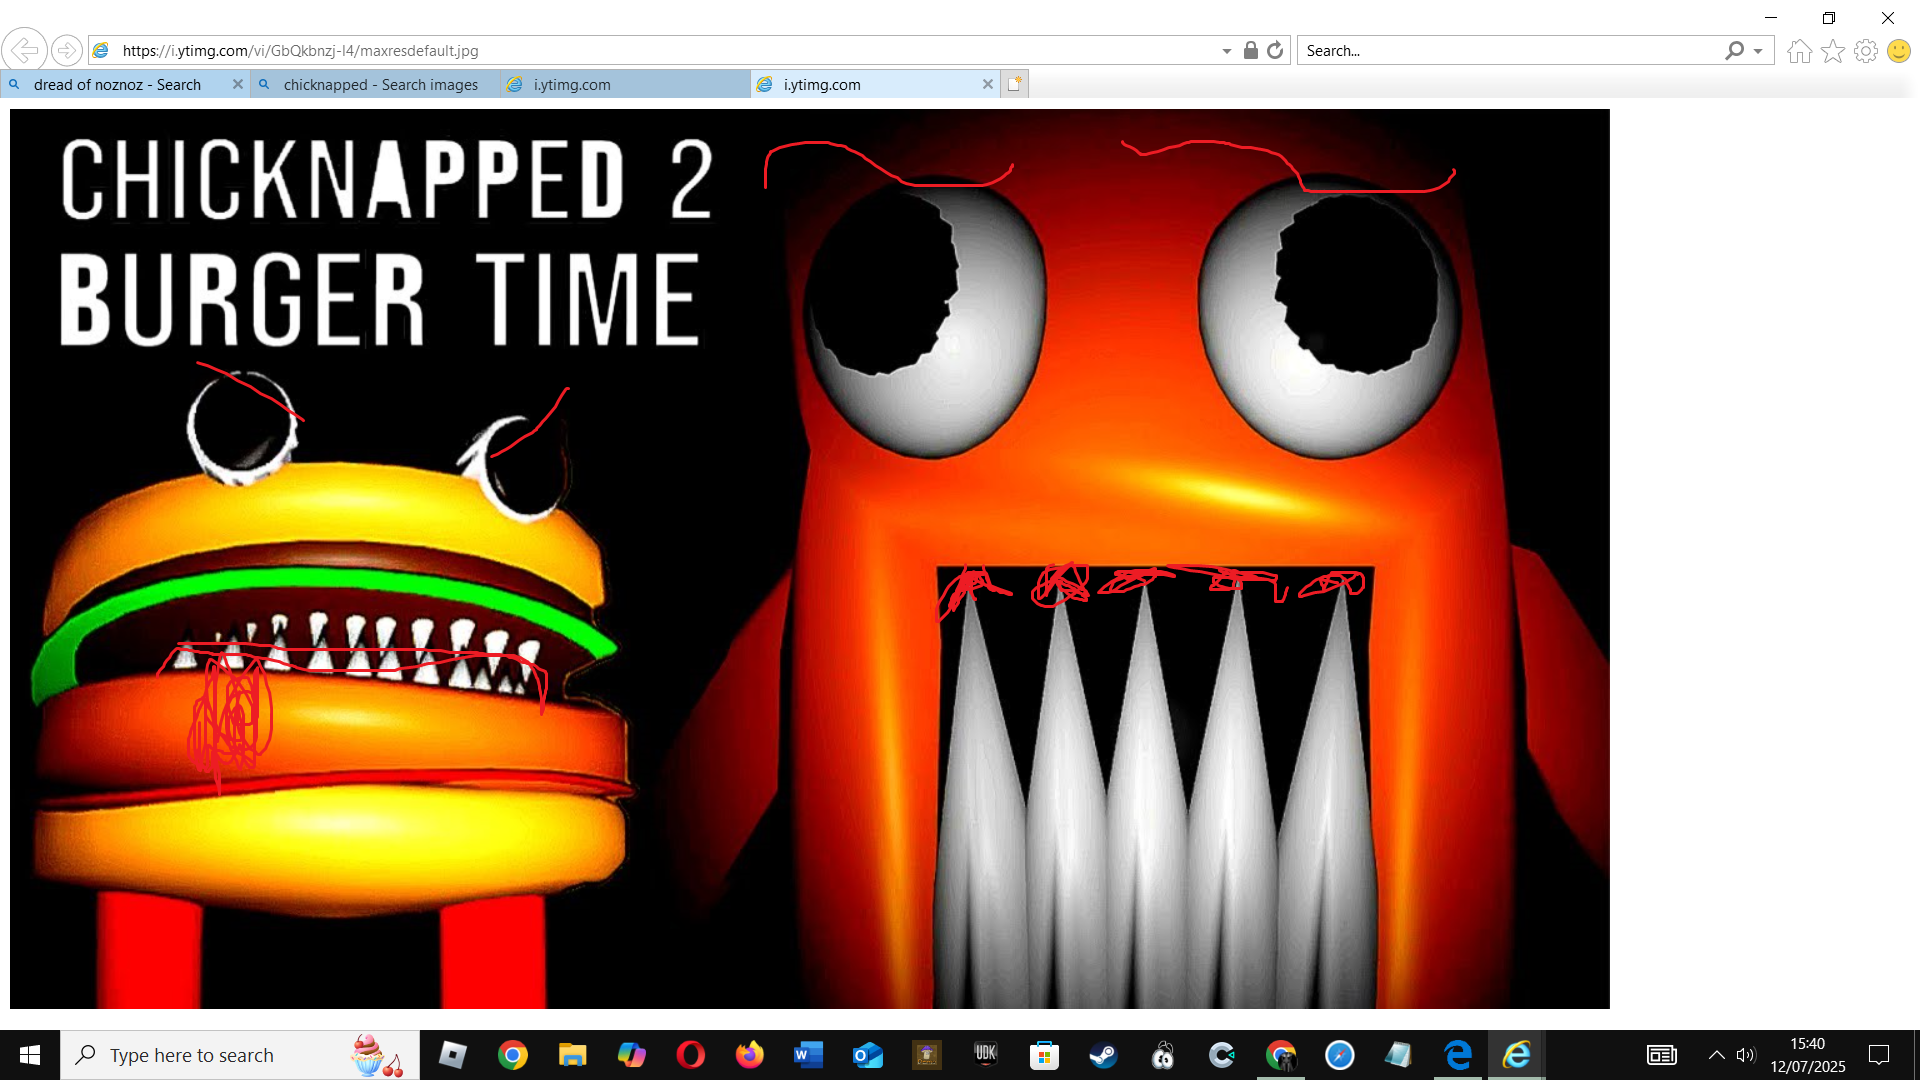
Task: Launch Safari compass icon from the taskbar
Action: click(x=1340, y=1055)
